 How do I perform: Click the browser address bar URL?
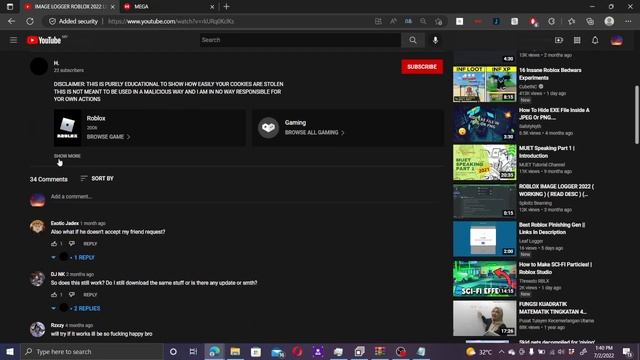171,21
